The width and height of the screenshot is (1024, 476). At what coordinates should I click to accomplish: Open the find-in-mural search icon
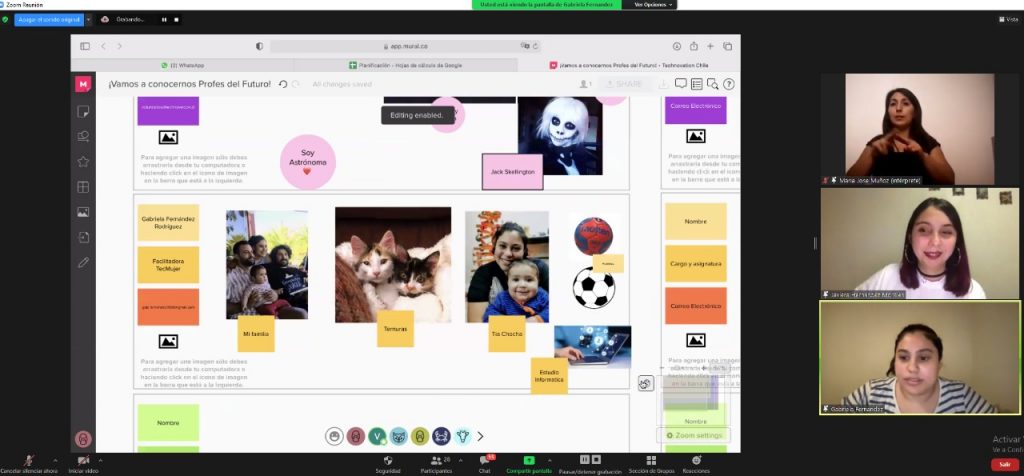pos(712,84)
